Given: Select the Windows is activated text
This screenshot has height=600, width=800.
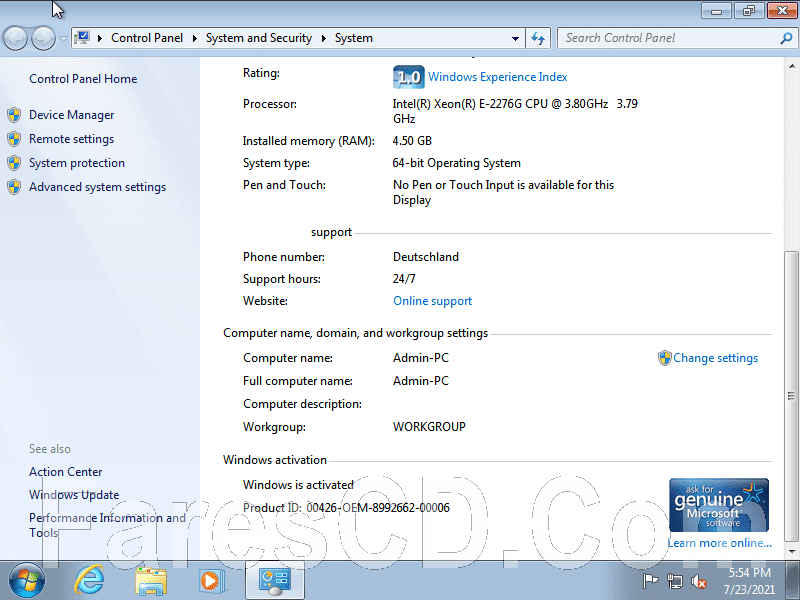Looking at the screenshot, I should pos(298,485).
